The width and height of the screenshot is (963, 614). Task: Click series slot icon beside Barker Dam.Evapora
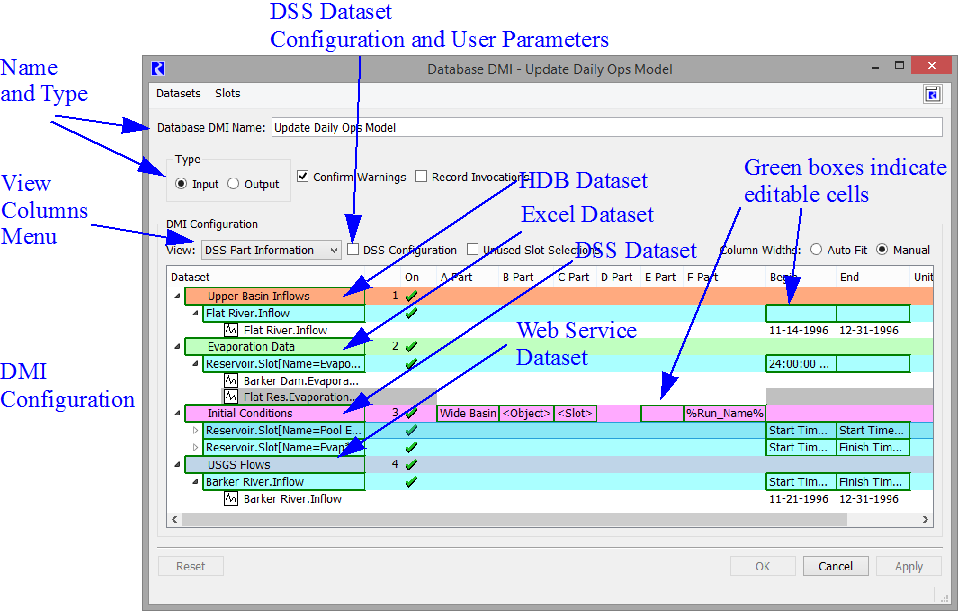click(231, 381)
